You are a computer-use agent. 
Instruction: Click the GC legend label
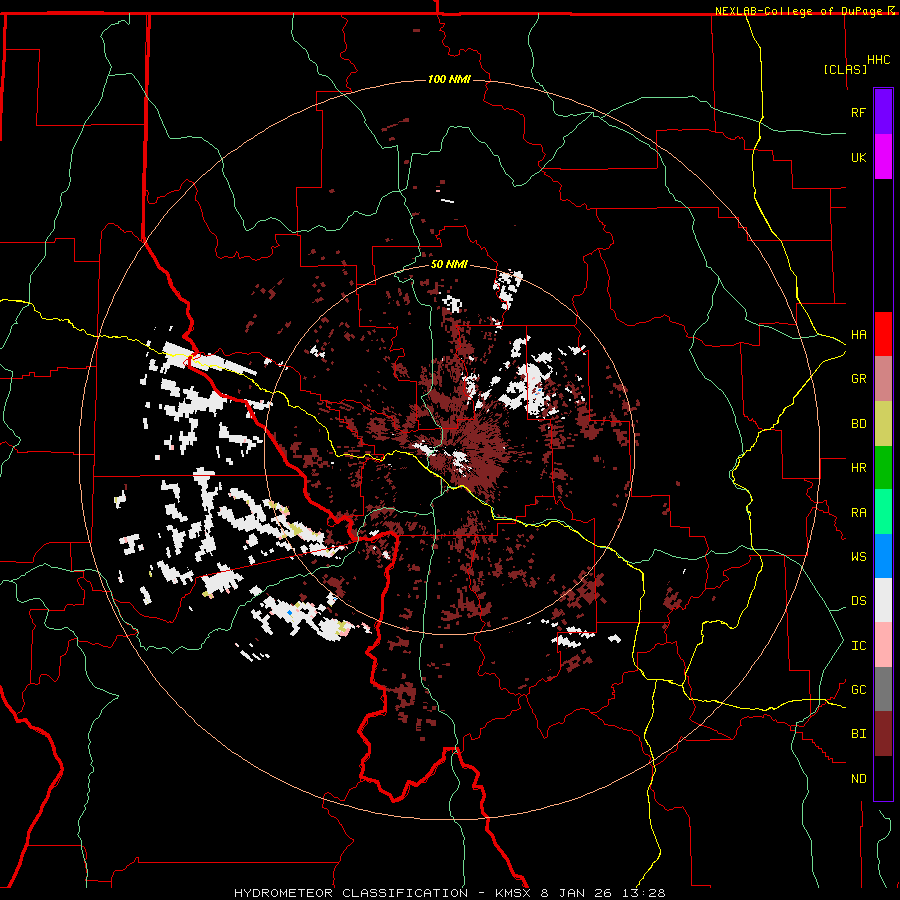point(858,690)
